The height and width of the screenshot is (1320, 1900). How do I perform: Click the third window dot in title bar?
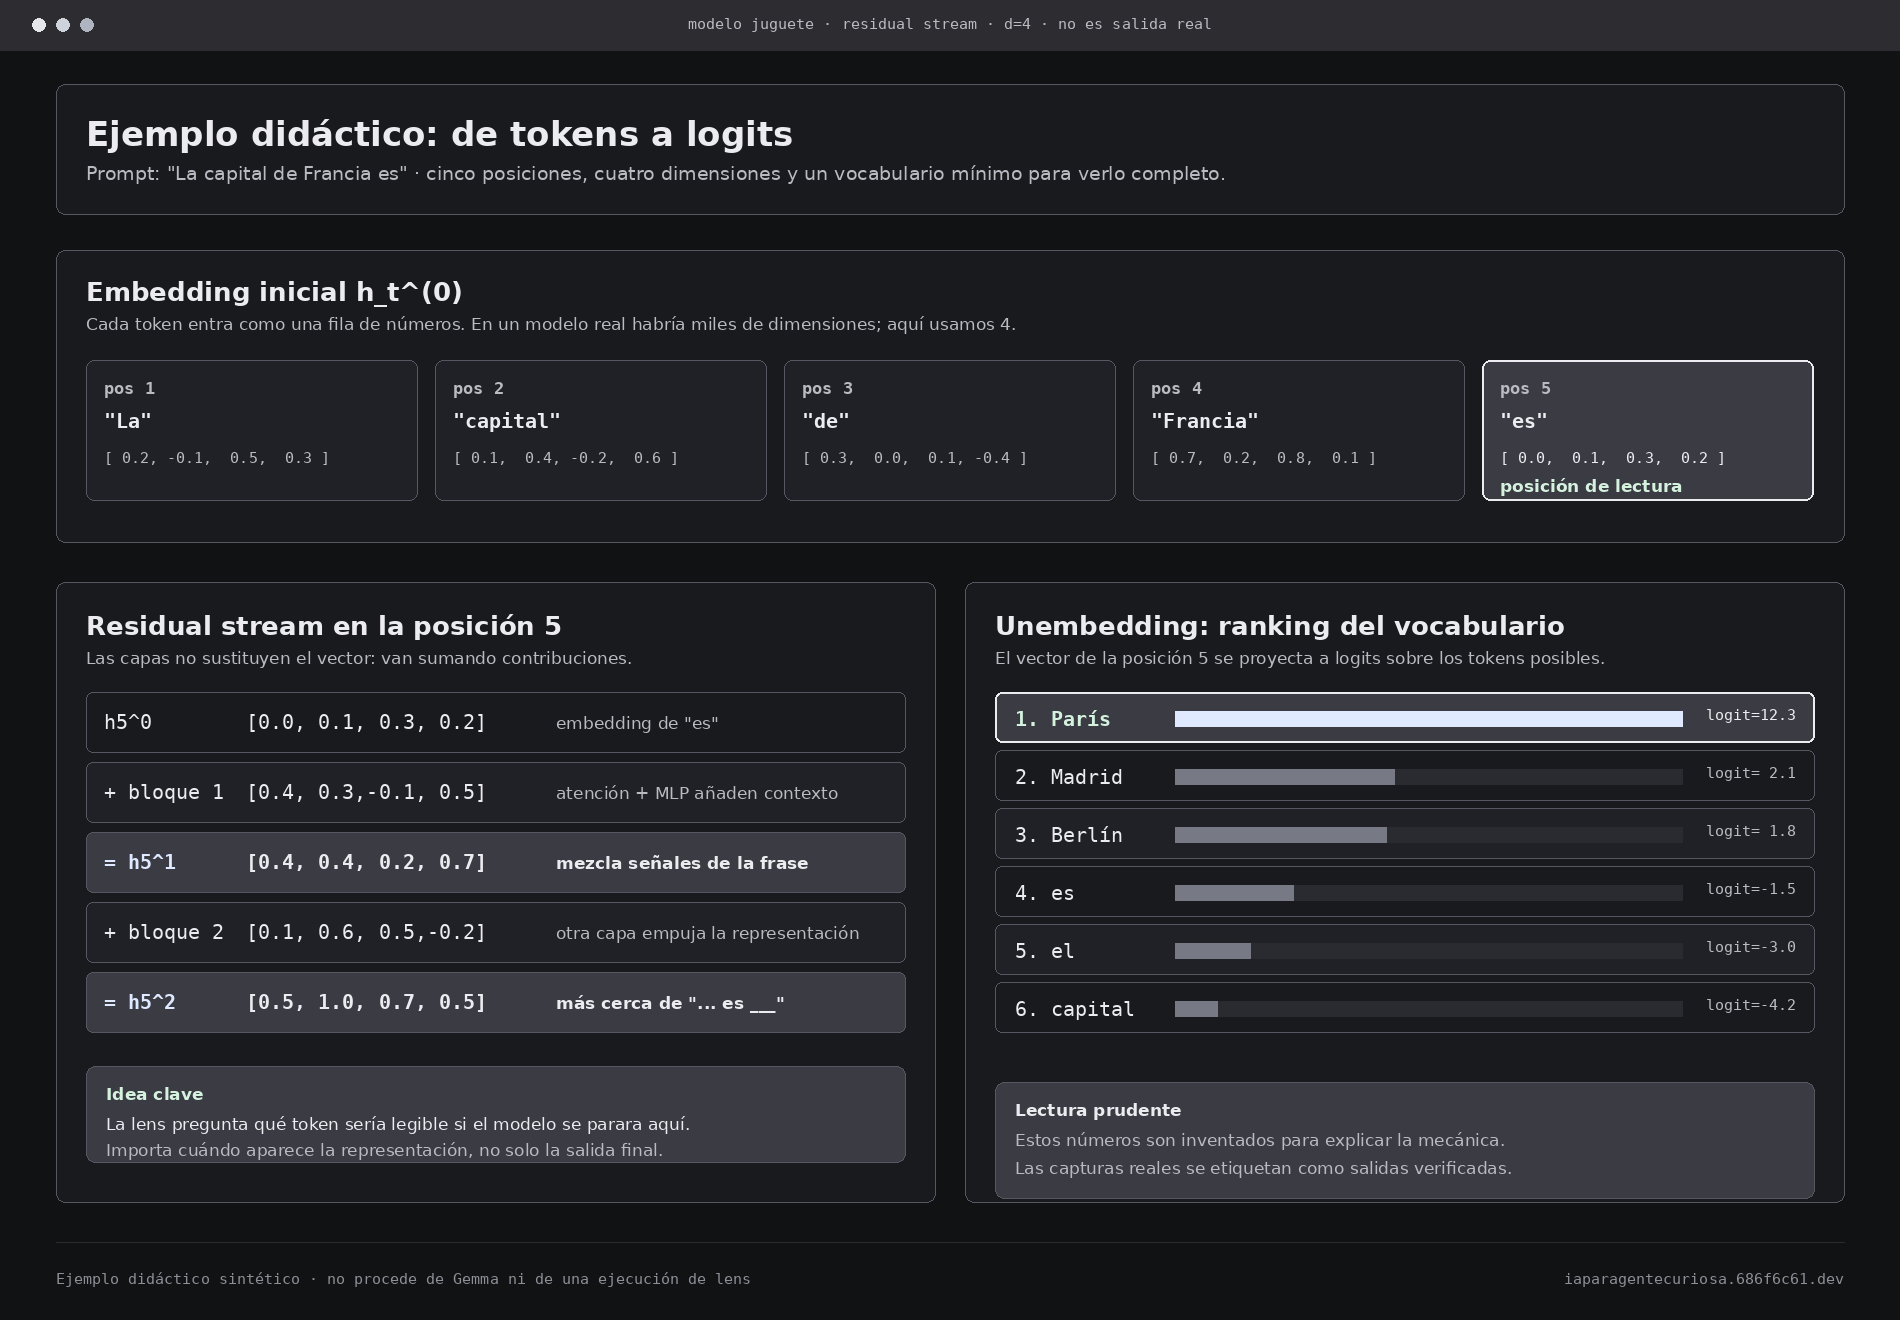pyautogui.click(x=87, y=25)
